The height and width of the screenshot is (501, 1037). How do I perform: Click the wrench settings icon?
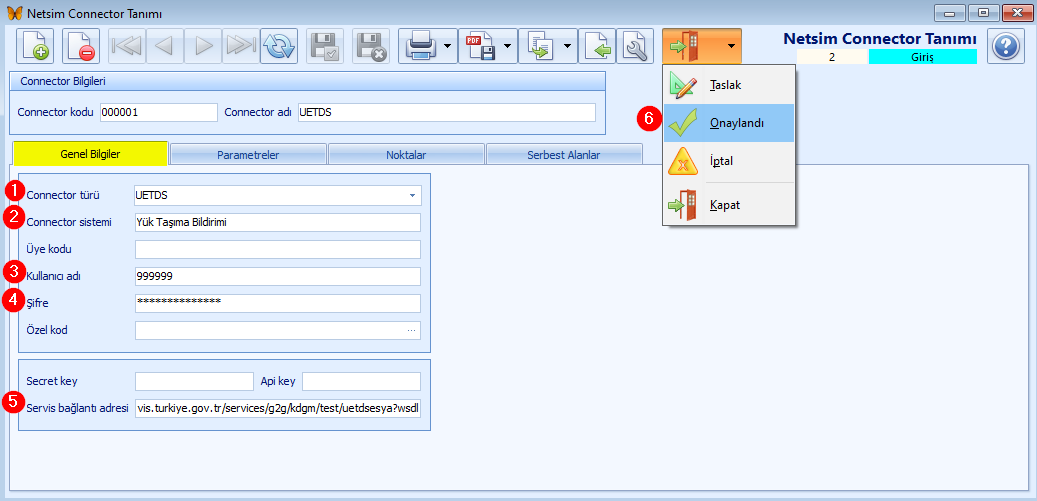pyautogui.click(x=635, y=46)
